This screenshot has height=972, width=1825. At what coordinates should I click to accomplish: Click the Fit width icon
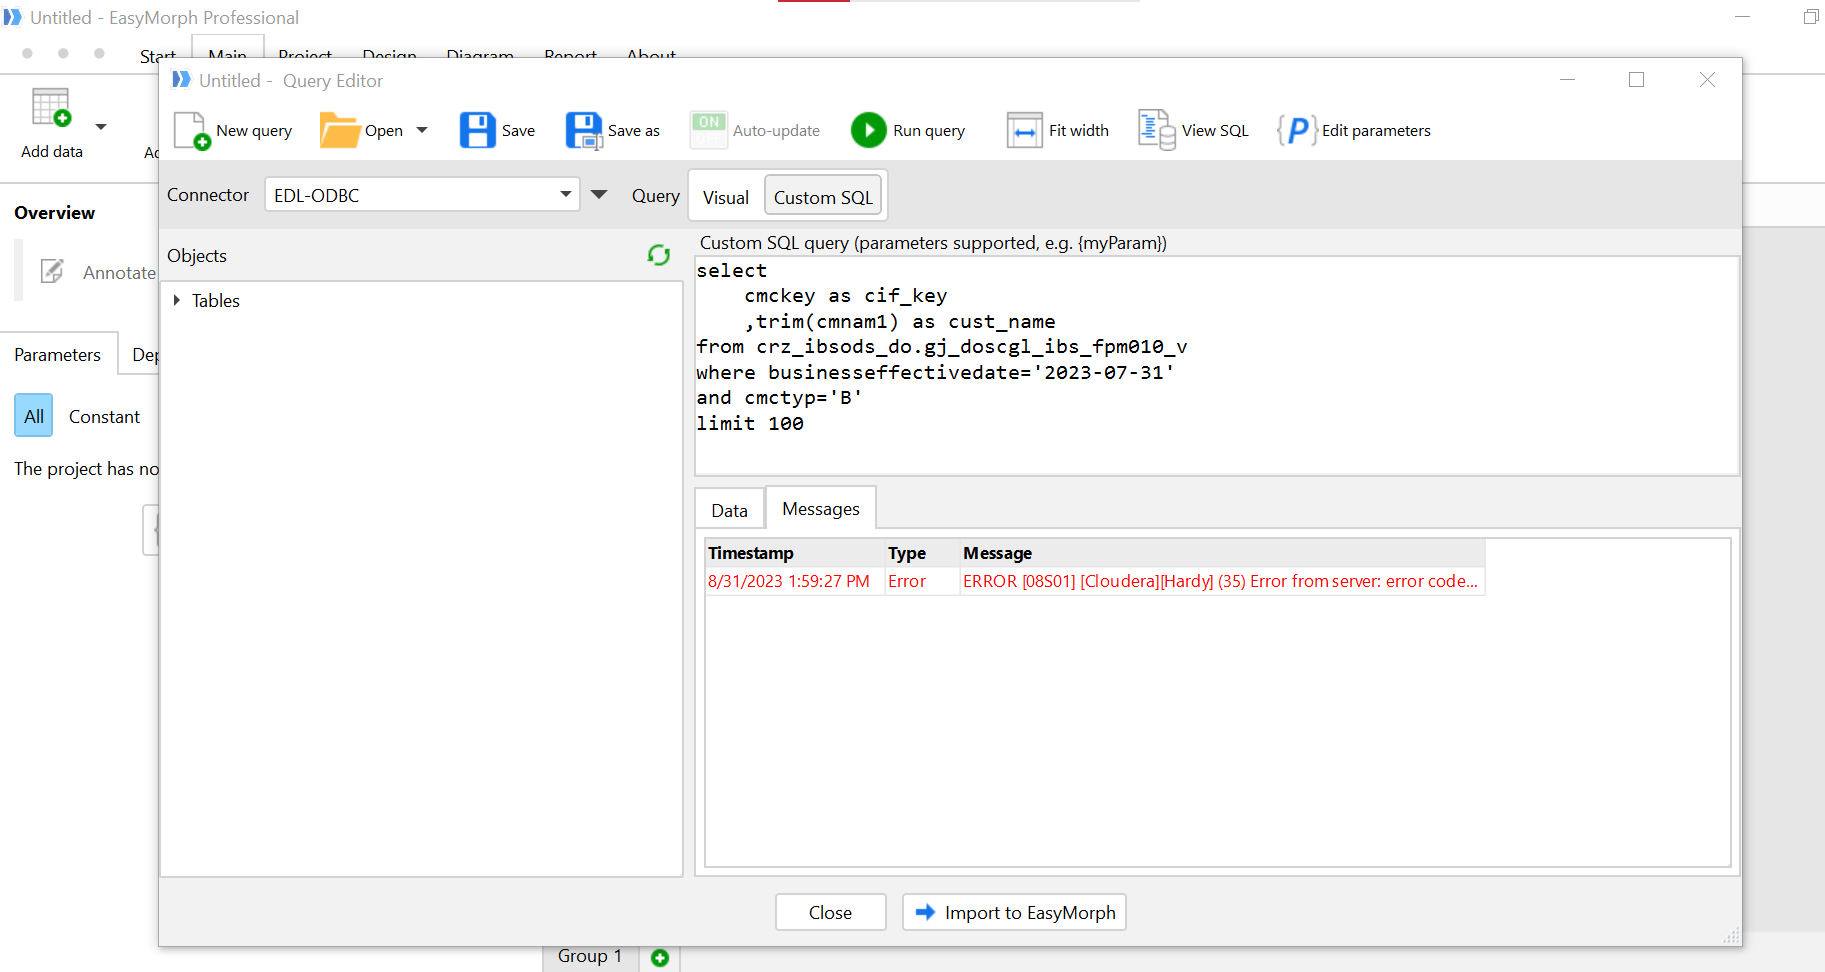click(x=1024, y=130)
